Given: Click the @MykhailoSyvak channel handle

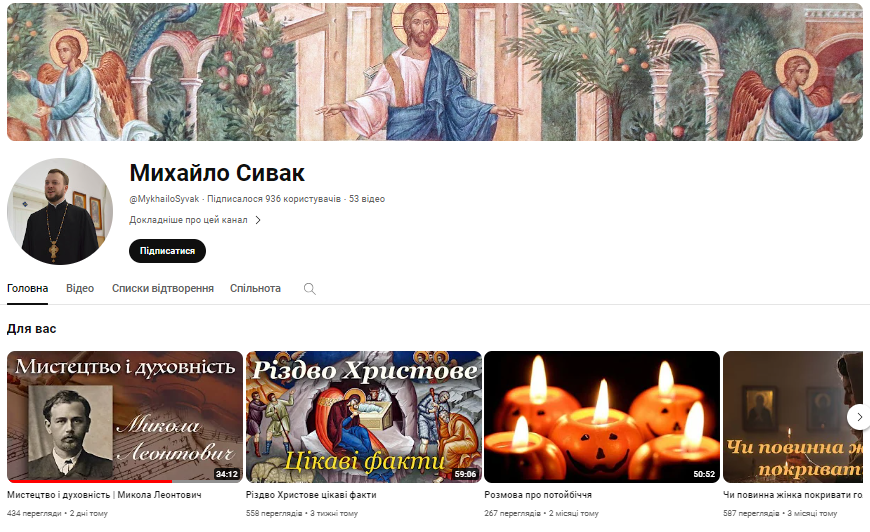Looking at the screenshot, I should 164,199.
